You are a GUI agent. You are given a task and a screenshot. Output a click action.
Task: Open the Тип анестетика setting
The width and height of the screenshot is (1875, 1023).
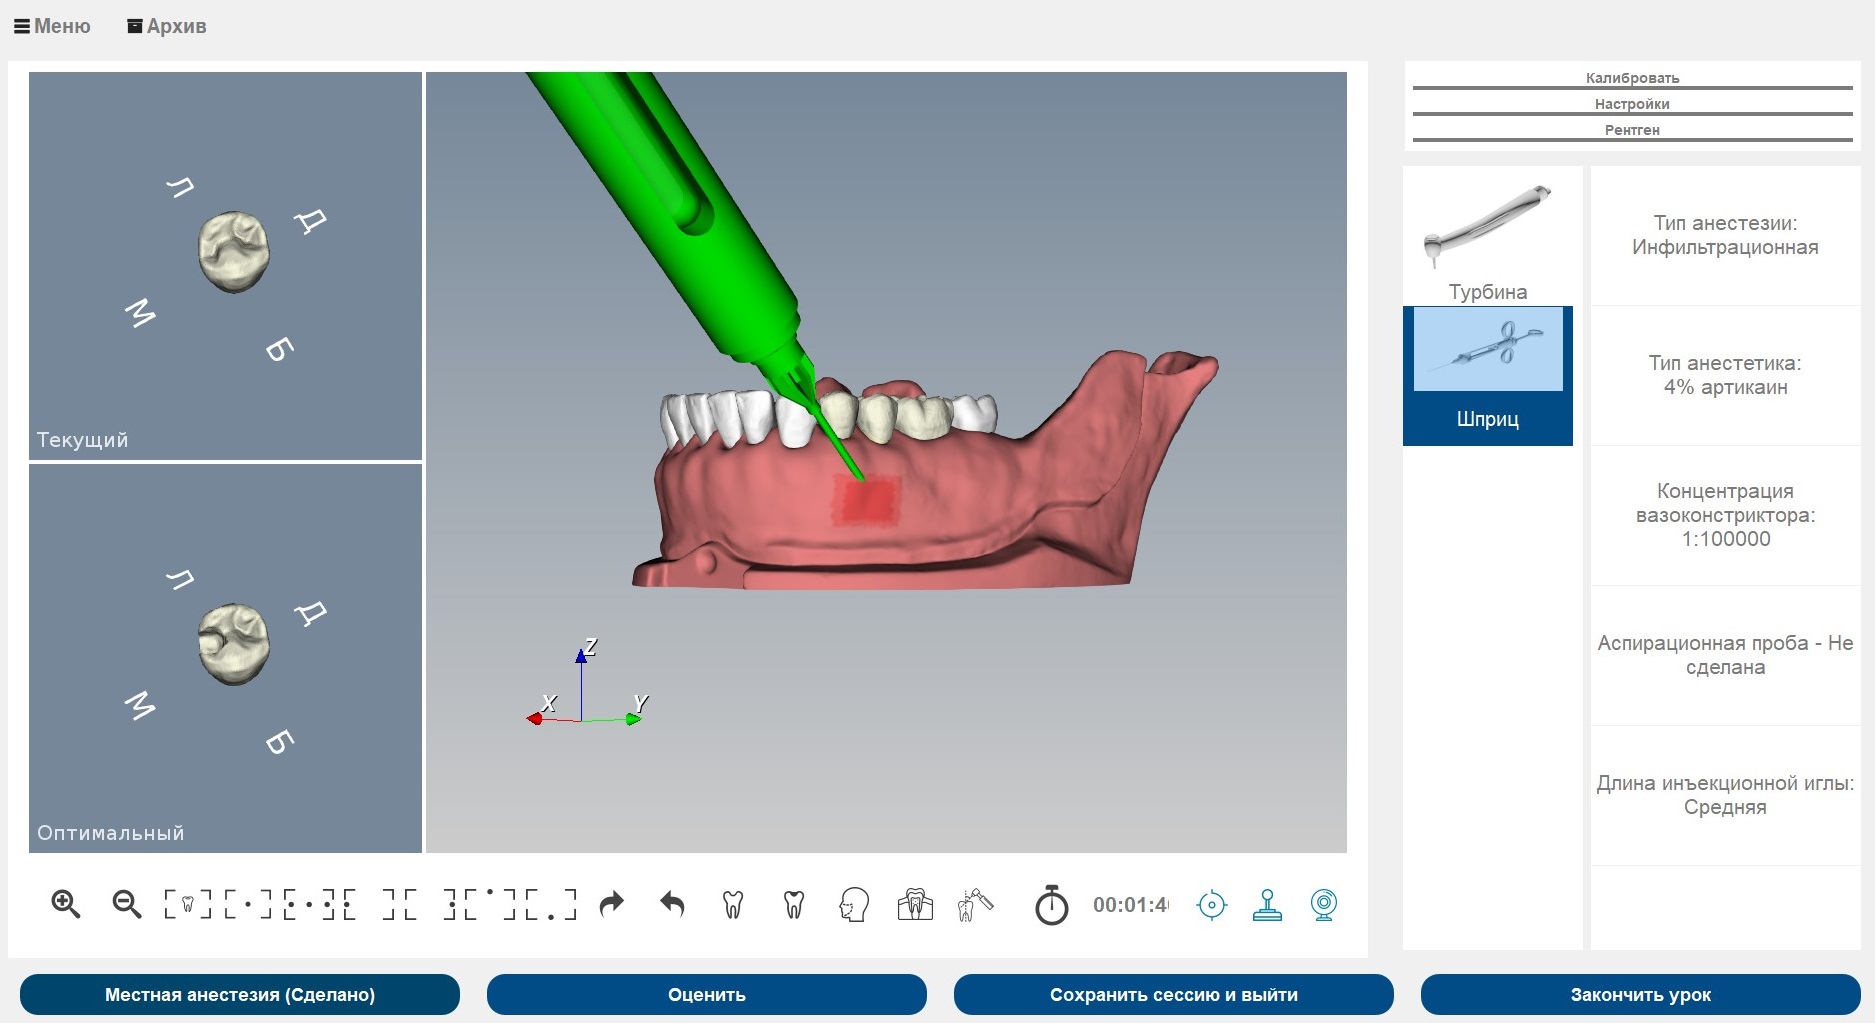click(1725, 376)
